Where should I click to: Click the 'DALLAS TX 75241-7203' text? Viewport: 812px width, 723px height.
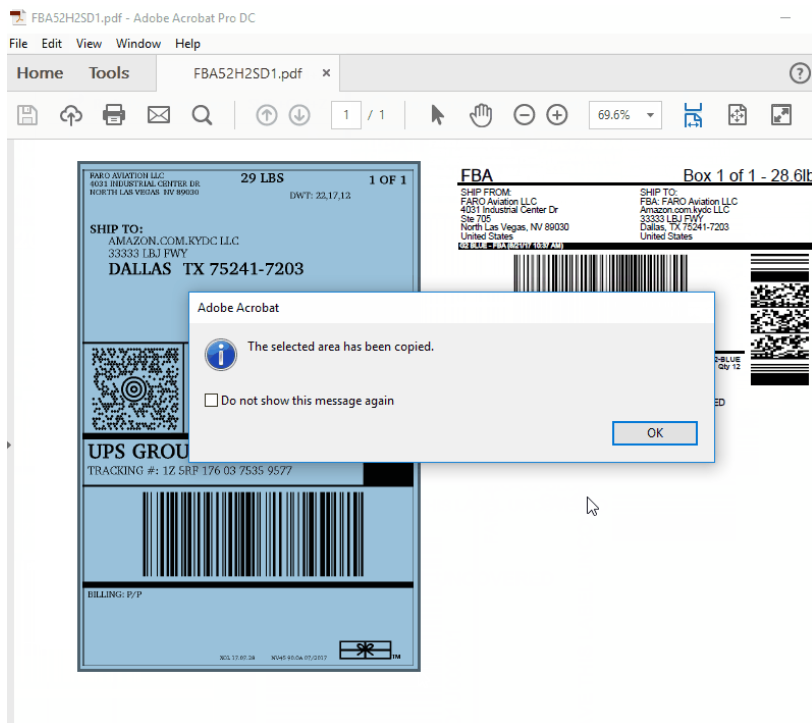(206, 269)
